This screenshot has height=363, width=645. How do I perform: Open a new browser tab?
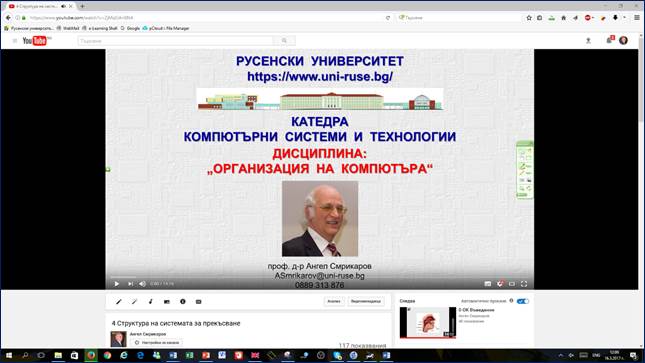pyautogui.click(x=82, y=6)
